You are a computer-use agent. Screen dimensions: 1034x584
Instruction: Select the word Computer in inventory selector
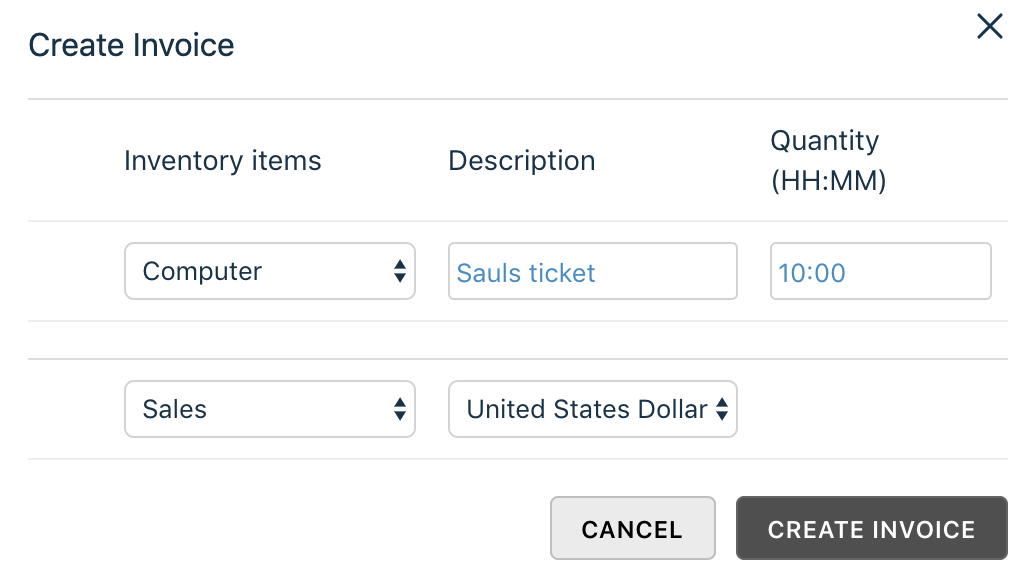[x=202, y=272]
